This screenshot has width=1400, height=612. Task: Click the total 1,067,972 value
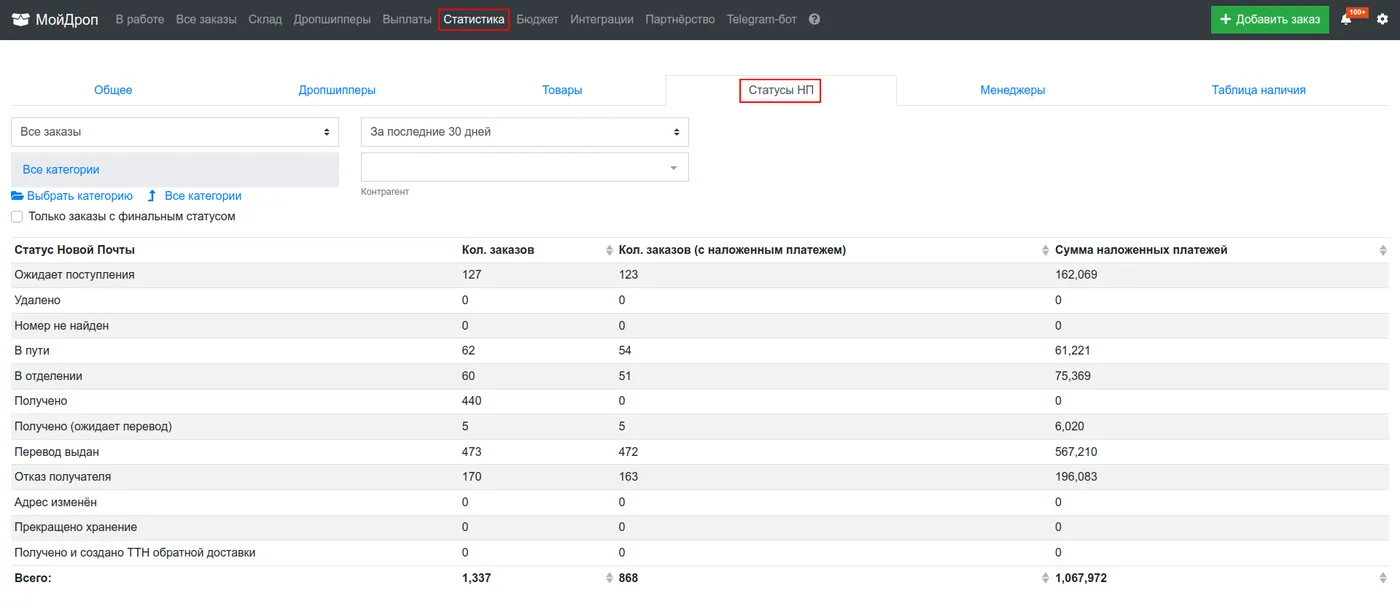[1081, 579]
